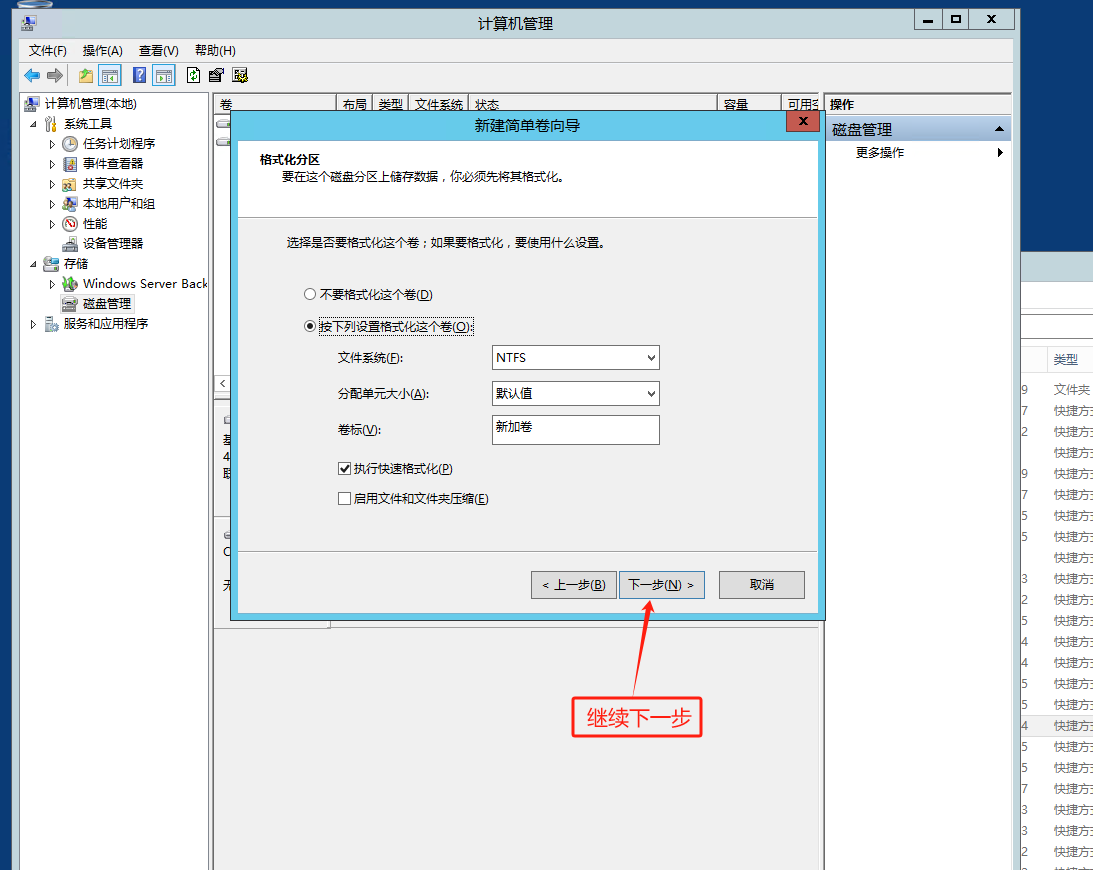Click the 卷标 text input field
The height and width of the screenshot is (870, 1093).
click(575, 429)
